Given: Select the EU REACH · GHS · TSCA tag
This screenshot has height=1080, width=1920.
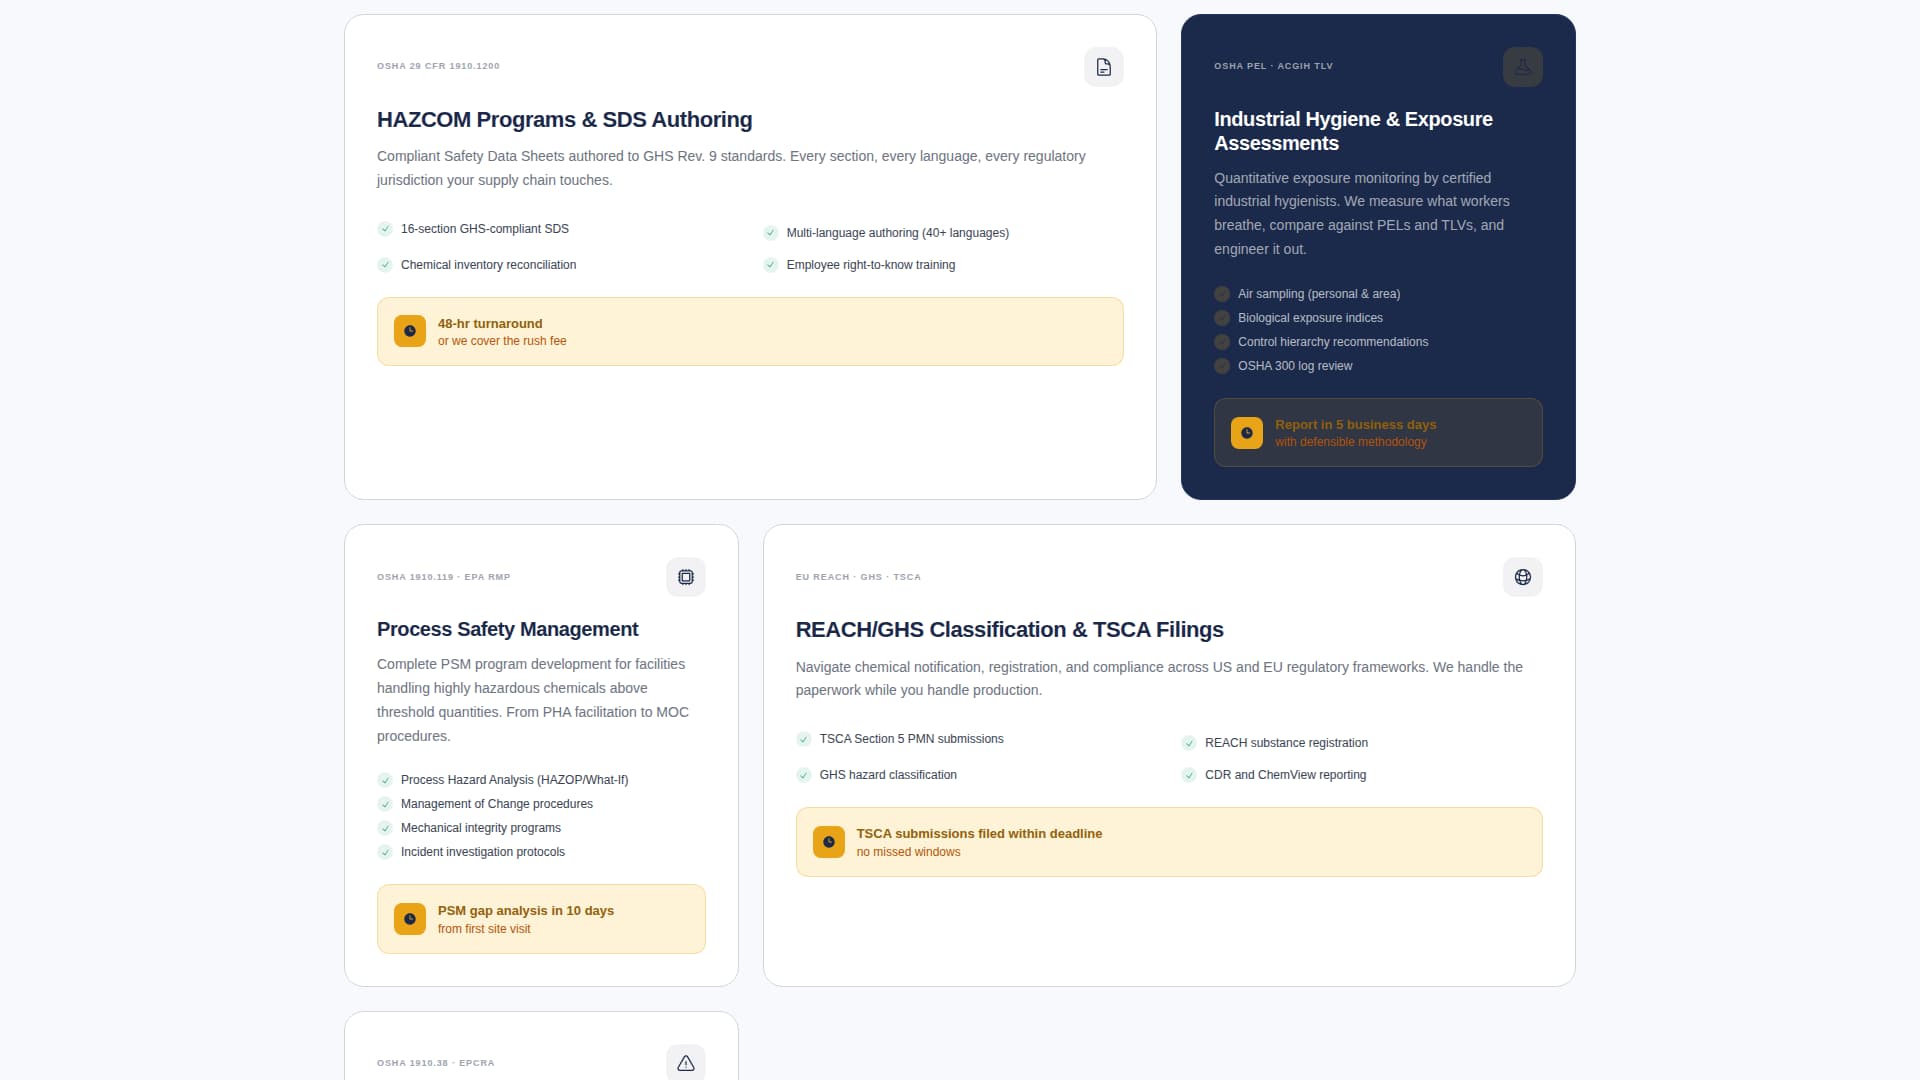Looking at the screenshot, I should coord(858,577).
